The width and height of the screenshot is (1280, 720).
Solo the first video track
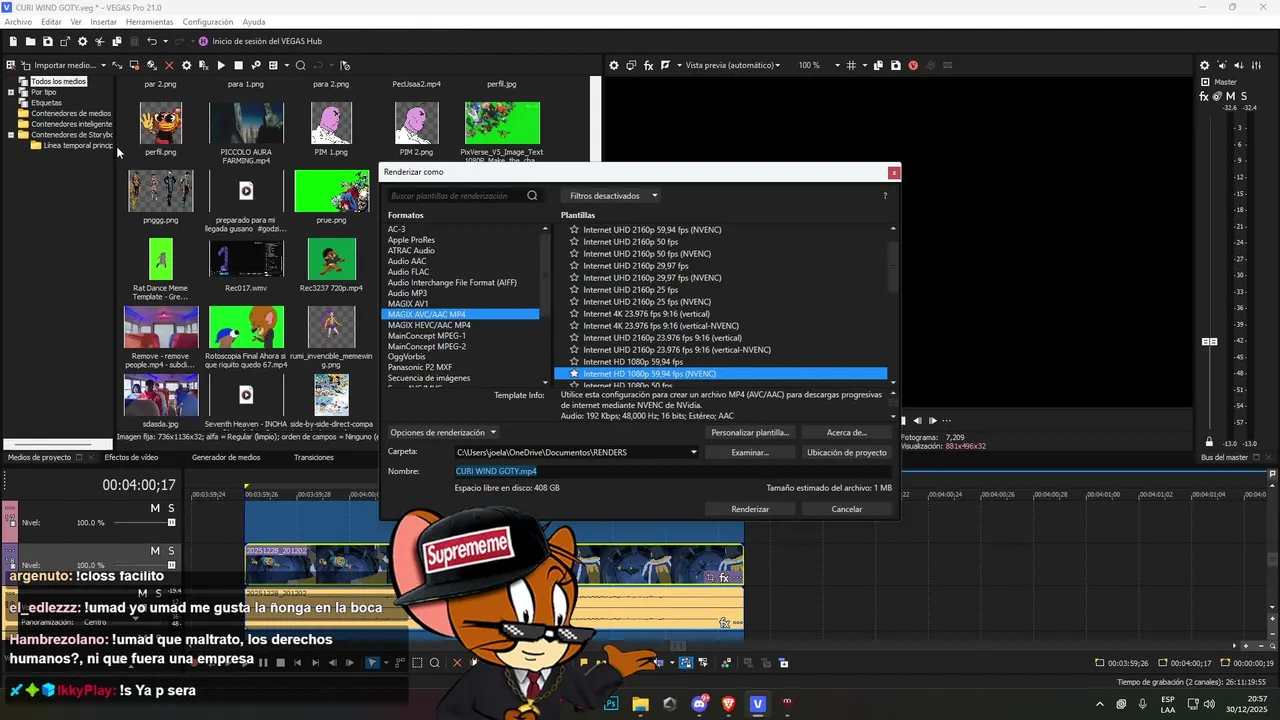(x=171, y=508)
